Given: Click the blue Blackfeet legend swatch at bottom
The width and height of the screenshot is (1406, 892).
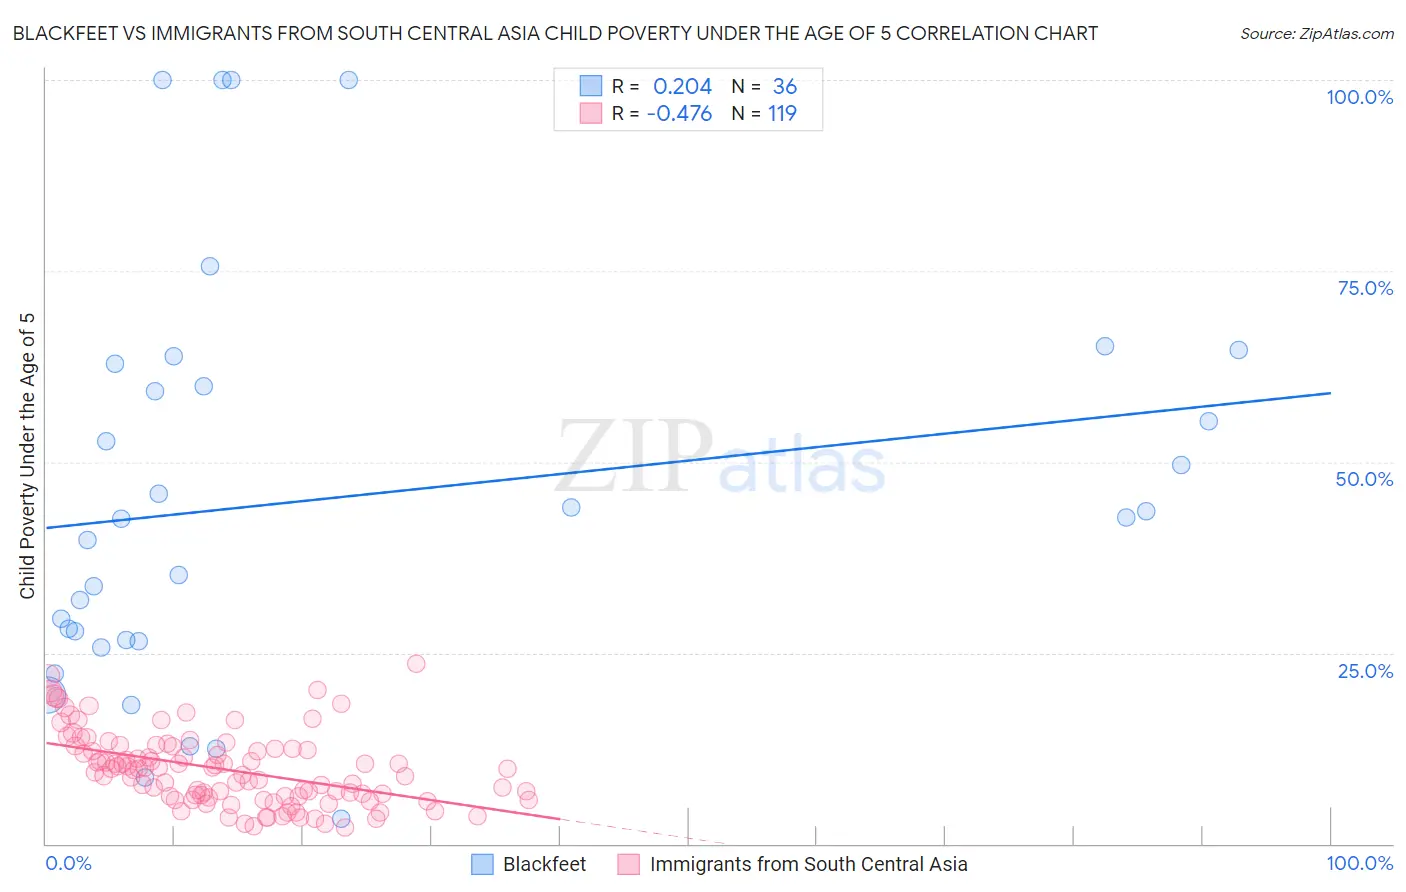Looking at the screenshot, I should (x=482, y=865).
